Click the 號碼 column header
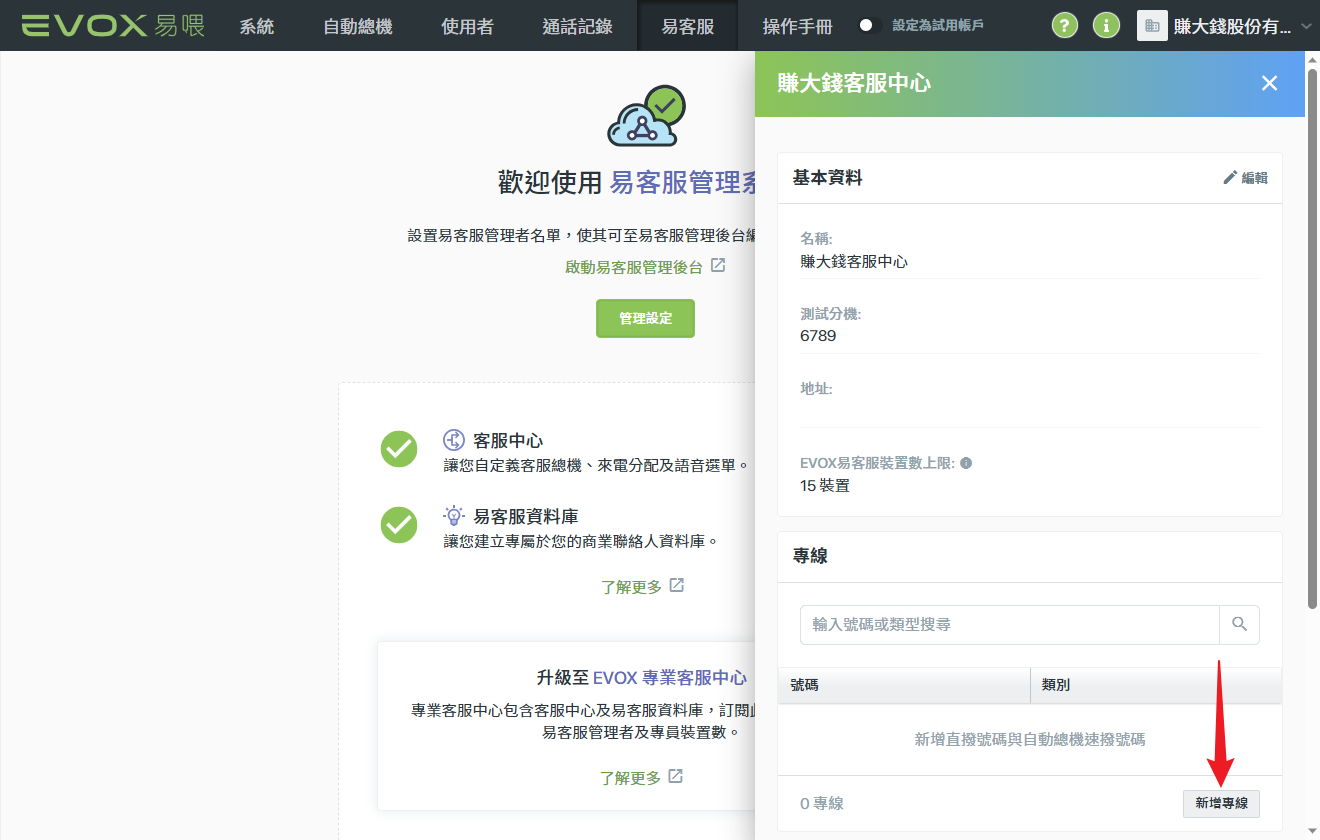The image size is (1320, 840). tap(904, 685)
